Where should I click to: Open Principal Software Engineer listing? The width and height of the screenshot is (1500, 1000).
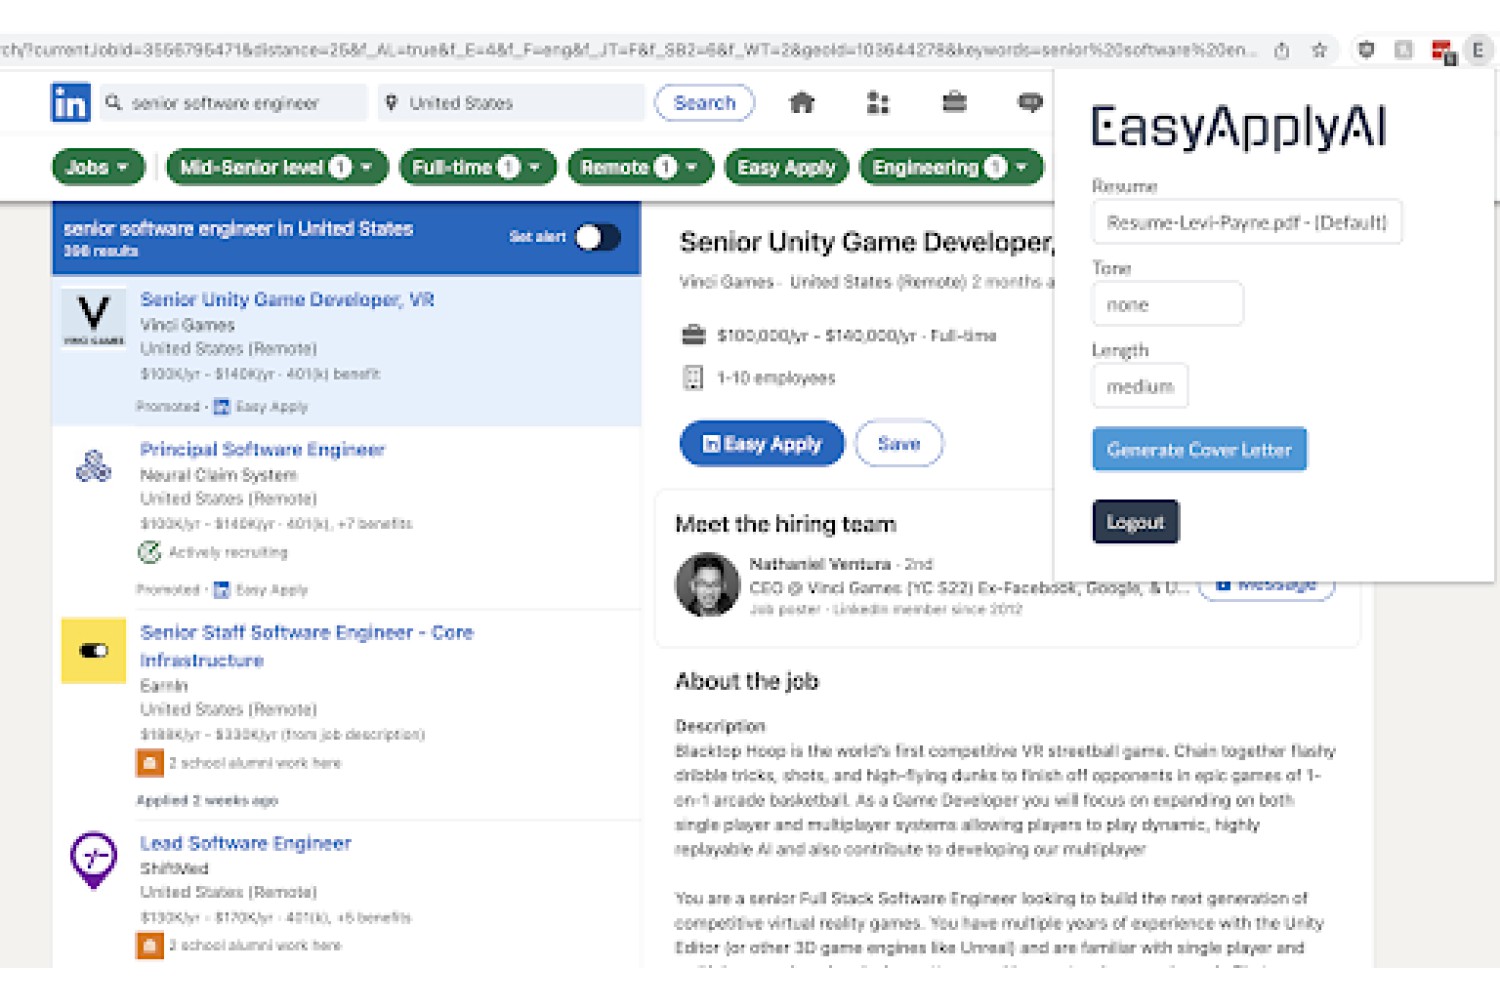[x=262, y=449]
